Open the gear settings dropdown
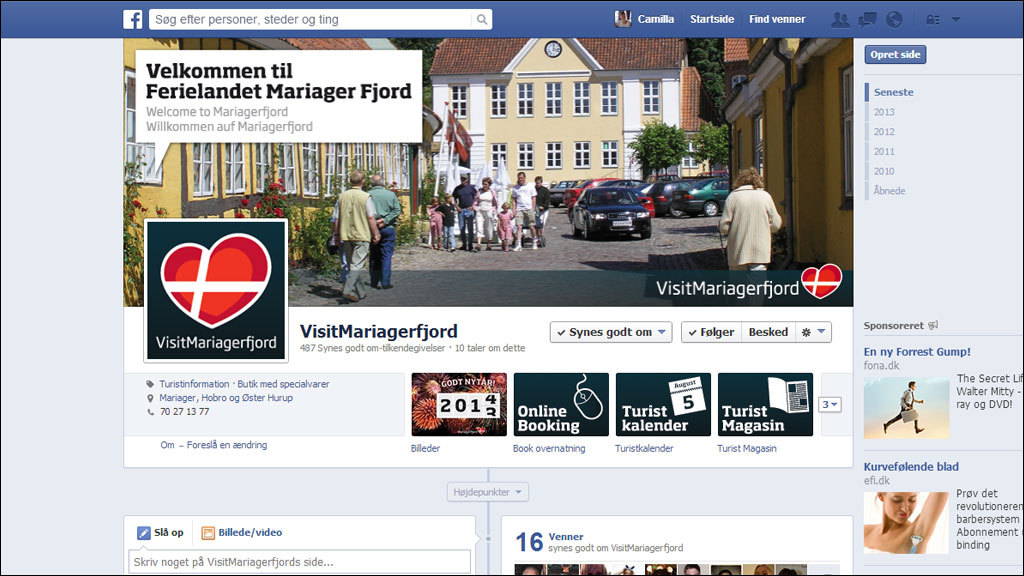Viewport: 1024px width, 576px height. tap(814, 332)
